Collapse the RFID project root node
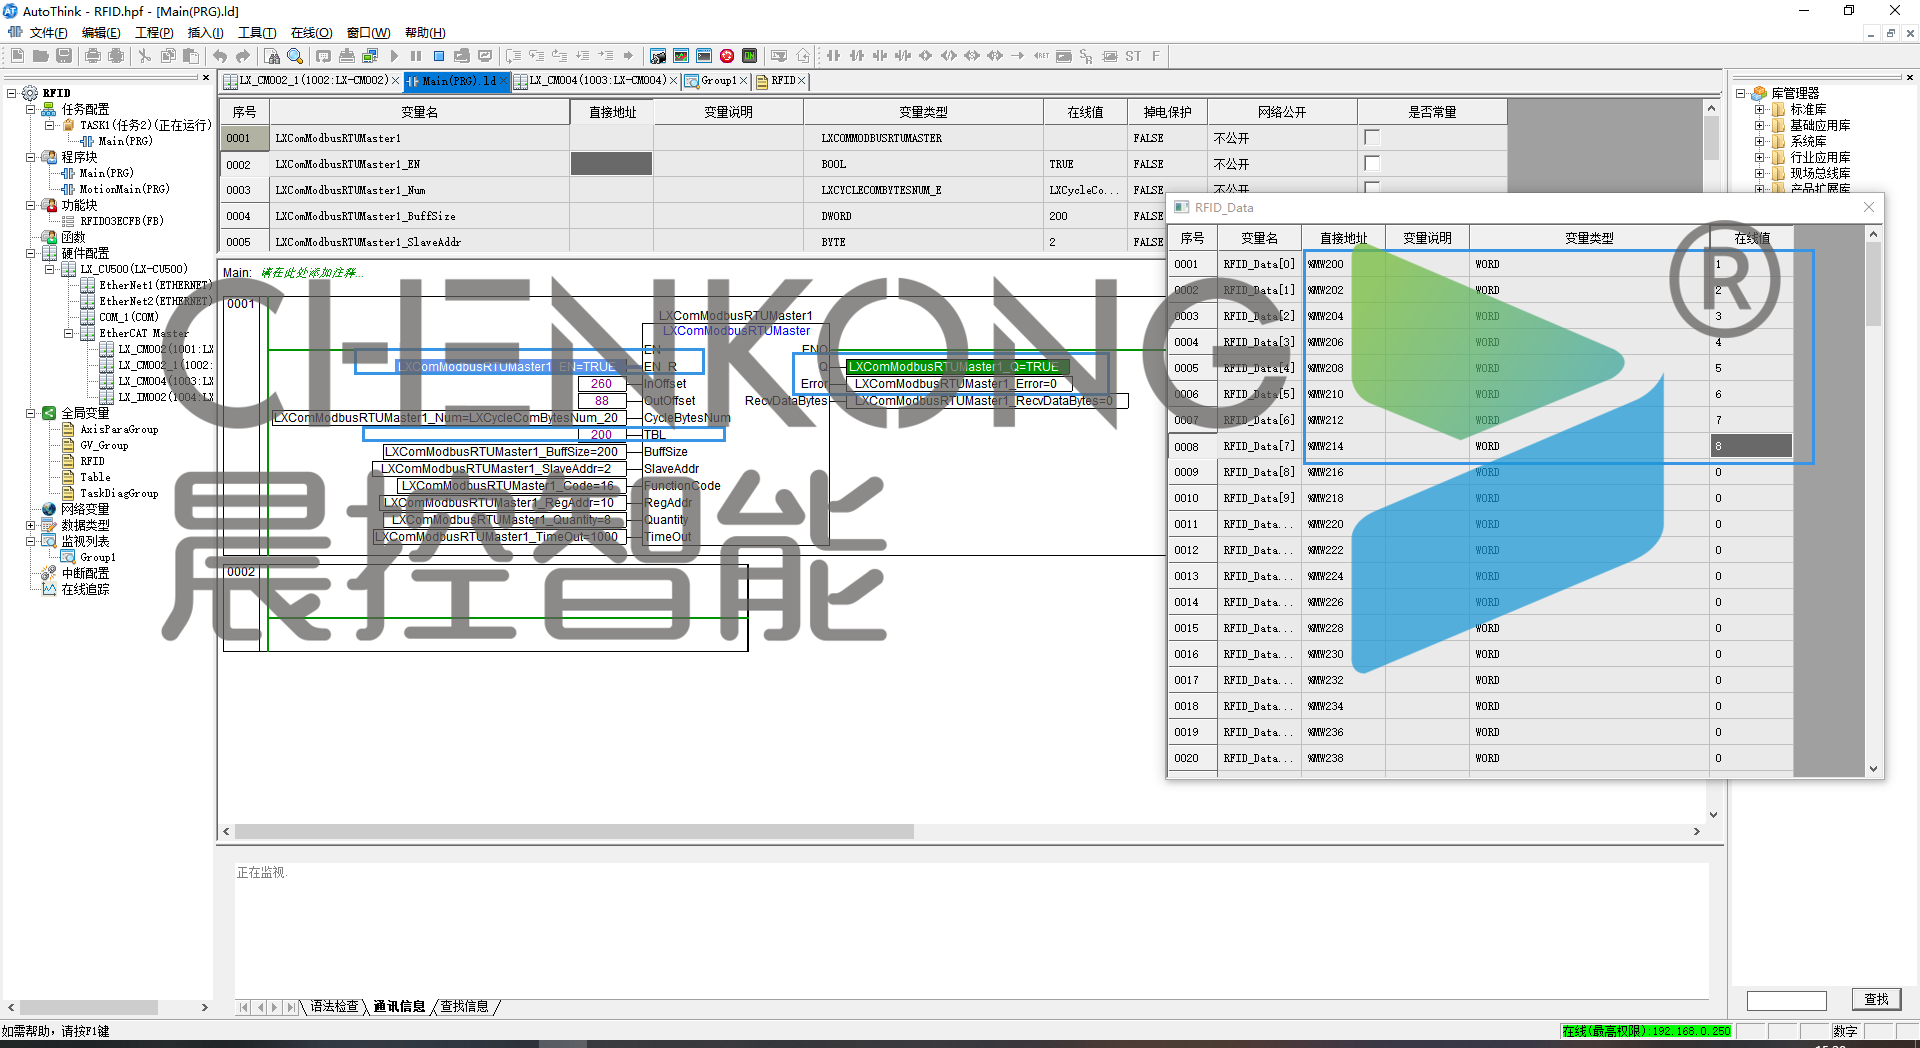The height and width of the screenshot is (1048, 1920). point(12,93)
